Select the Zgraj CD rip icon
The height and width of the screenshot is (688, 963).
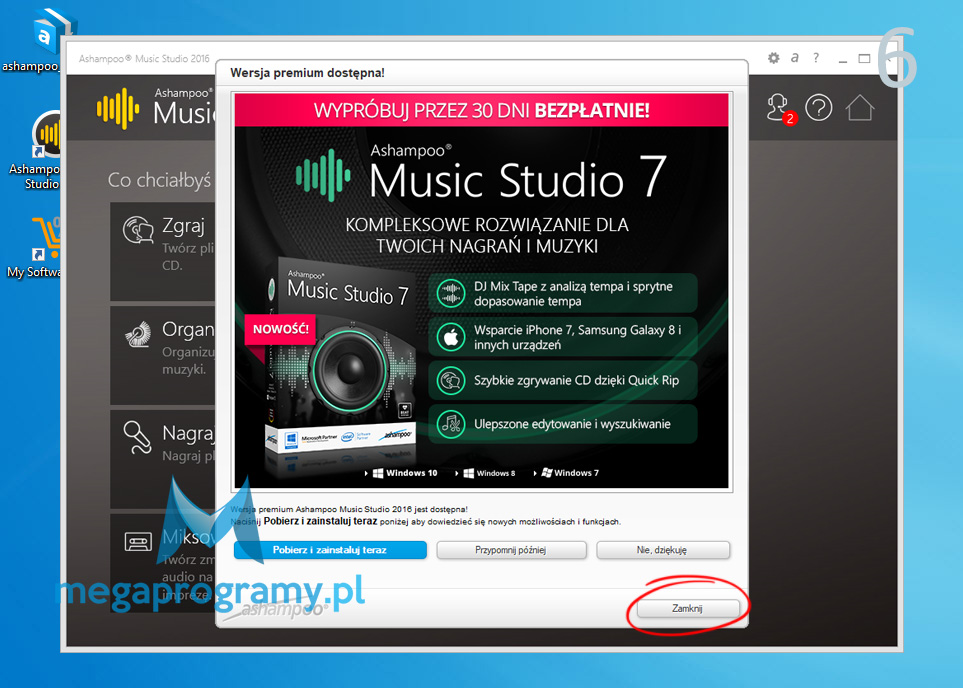(x=138, y=230)
